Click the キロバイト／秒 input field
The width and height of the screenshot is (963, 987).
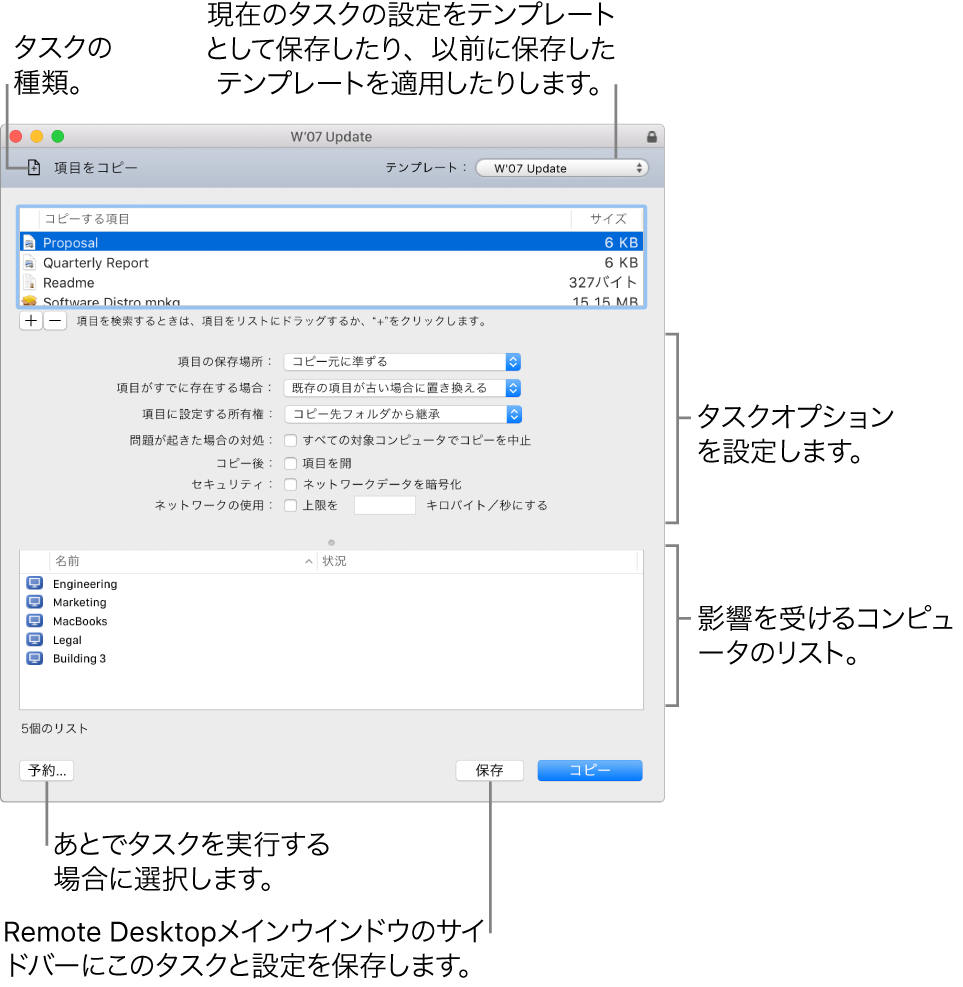pyautogui.click(x=386, y=505)
